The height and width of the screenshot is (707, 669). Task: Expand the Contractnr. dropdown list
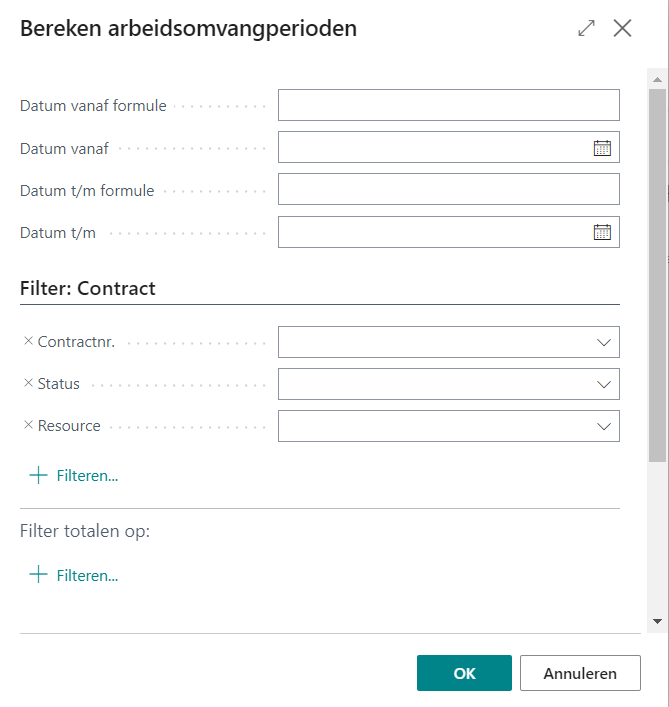tap(603, 342)
